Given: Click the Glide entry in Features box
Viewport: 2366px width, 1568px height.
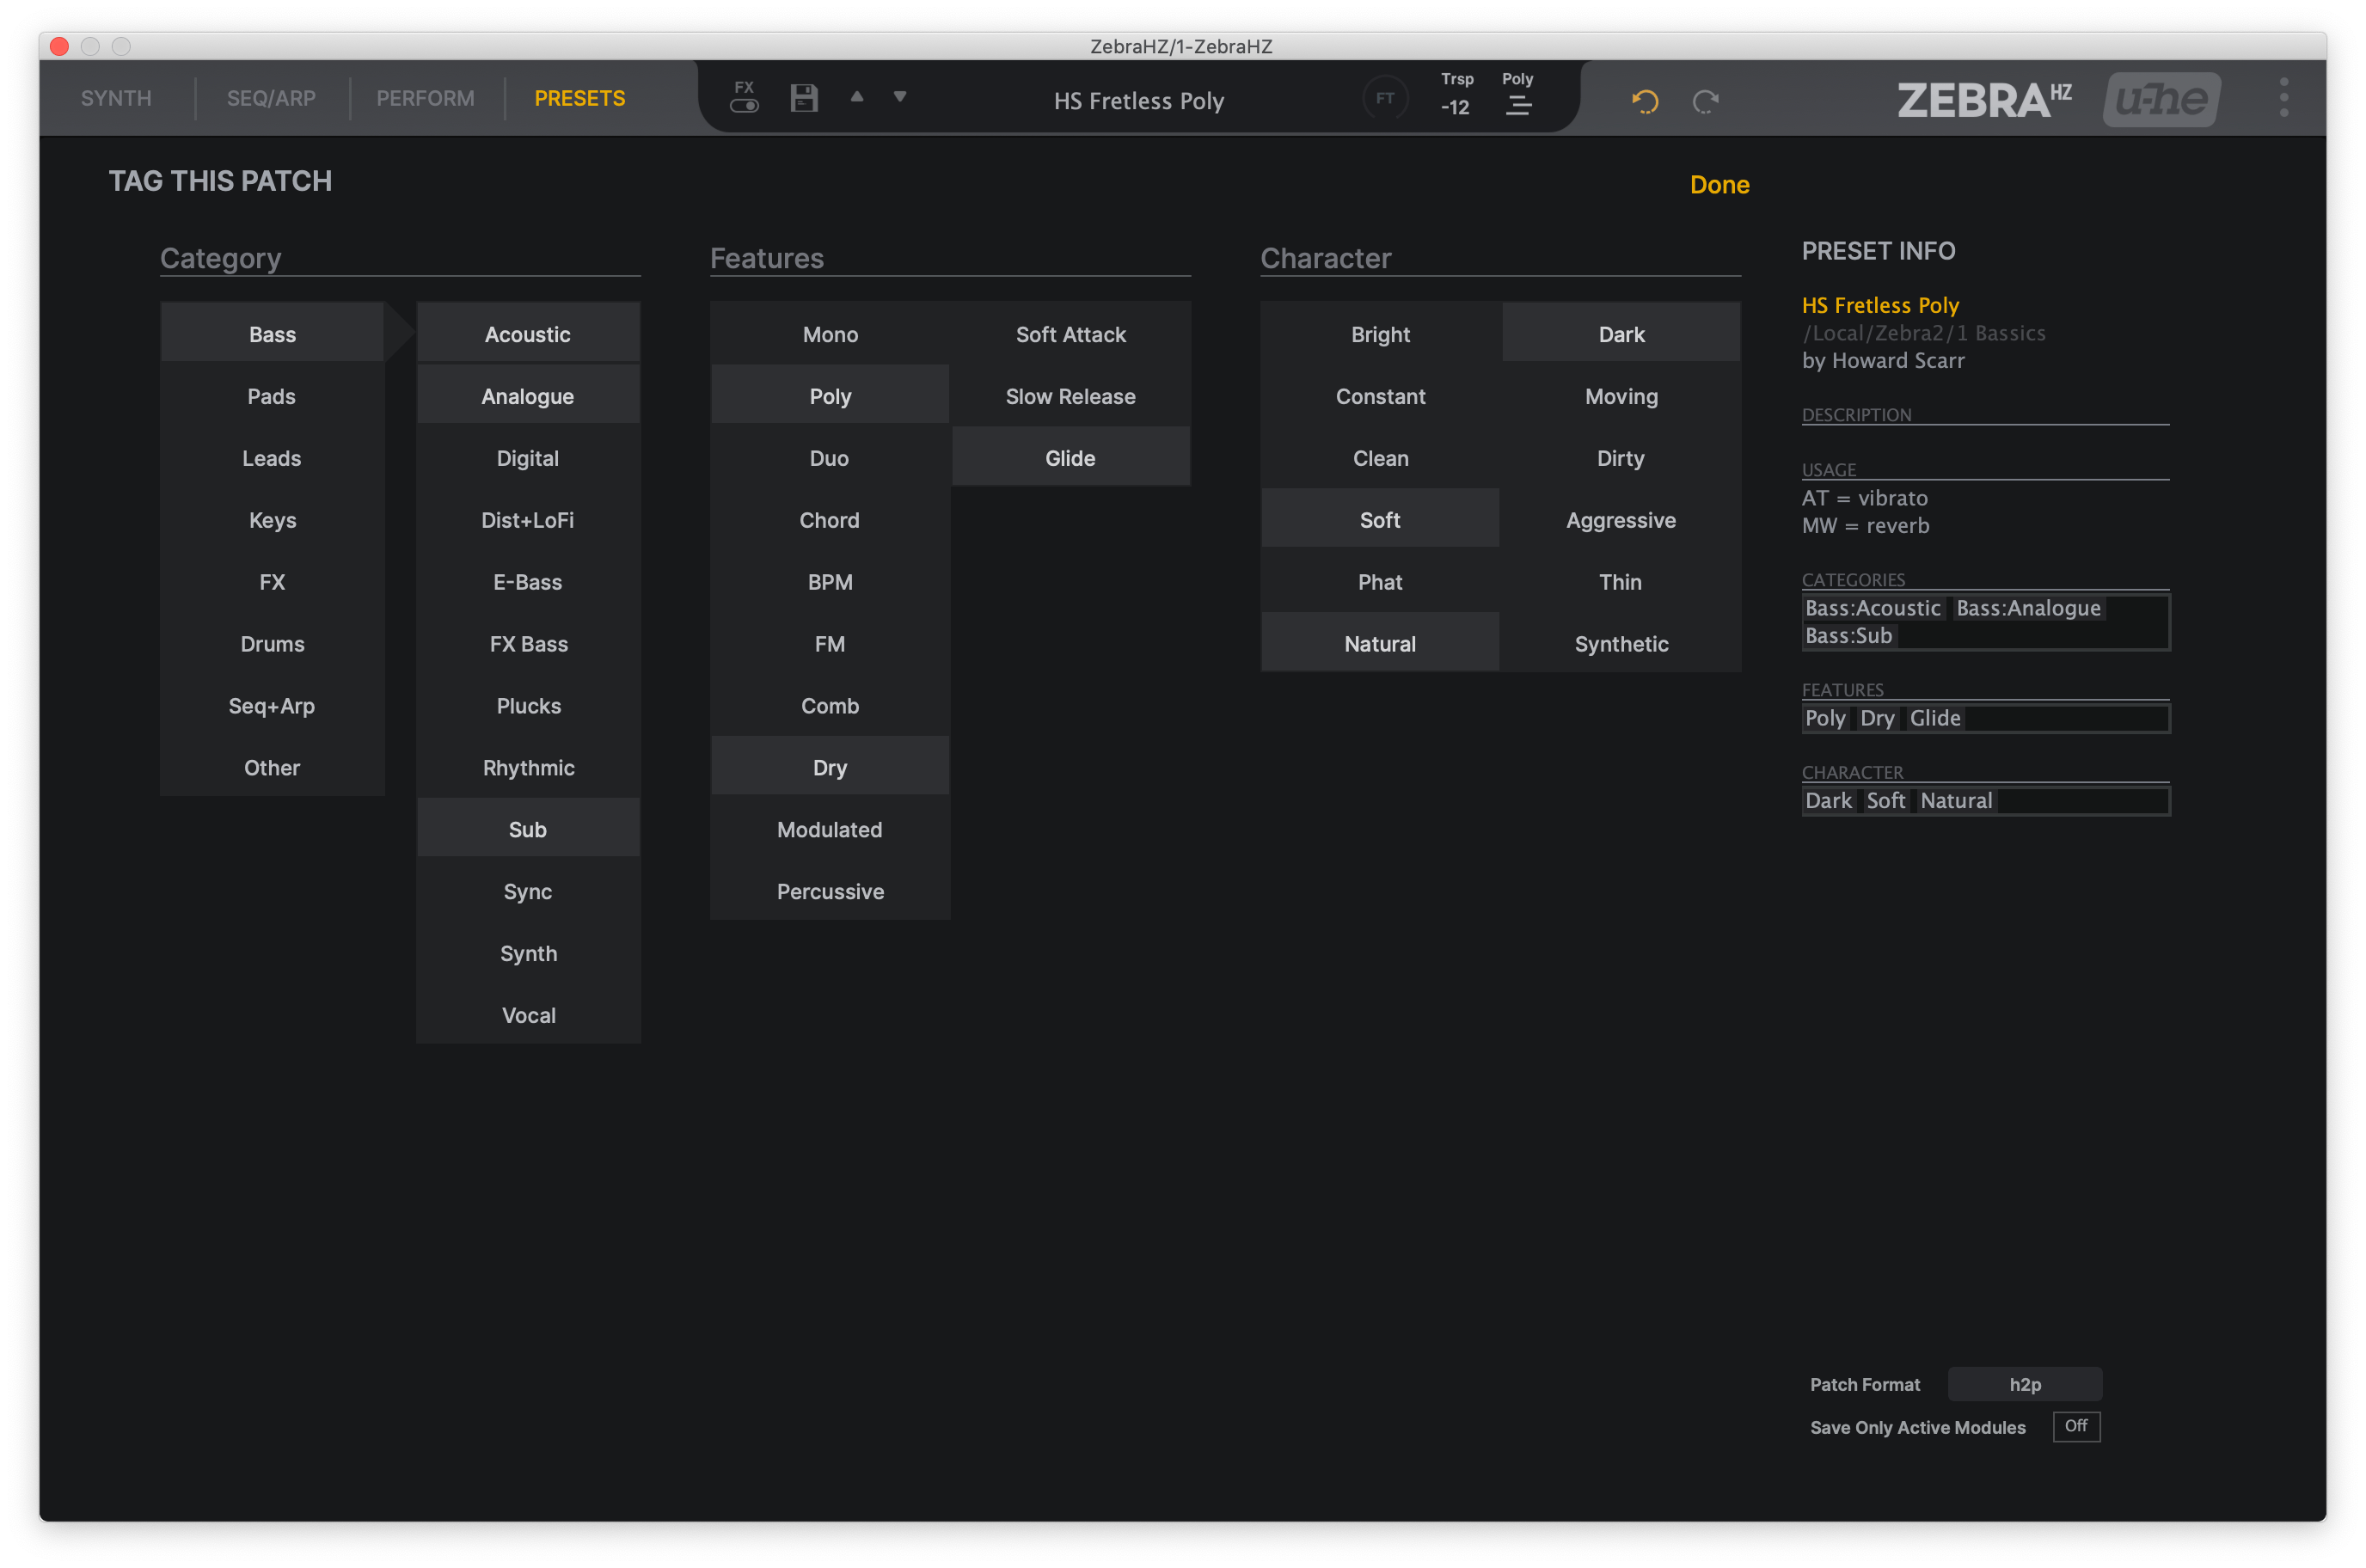Looking at the screenshot, I should (1935, 718).
